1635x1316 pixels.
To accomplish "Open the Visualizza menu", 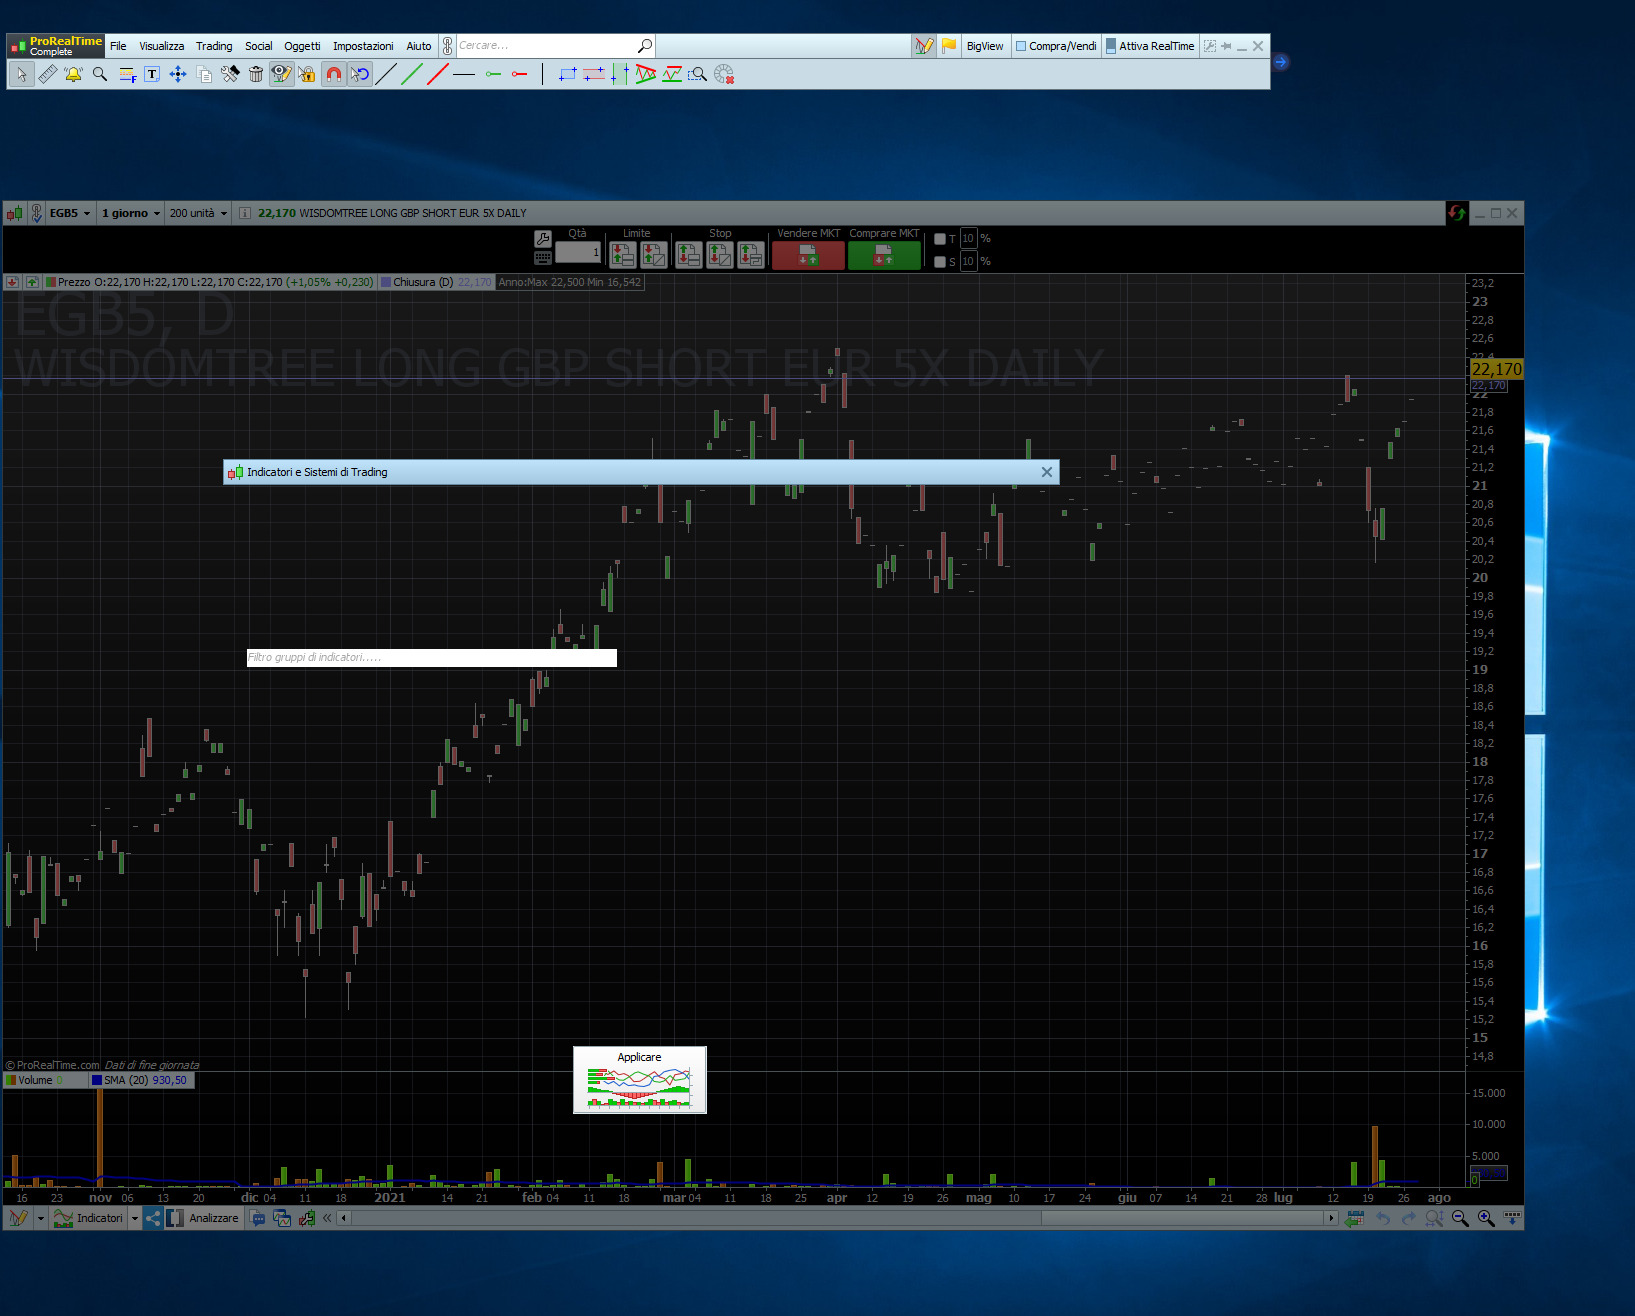I will pos(162,46).
